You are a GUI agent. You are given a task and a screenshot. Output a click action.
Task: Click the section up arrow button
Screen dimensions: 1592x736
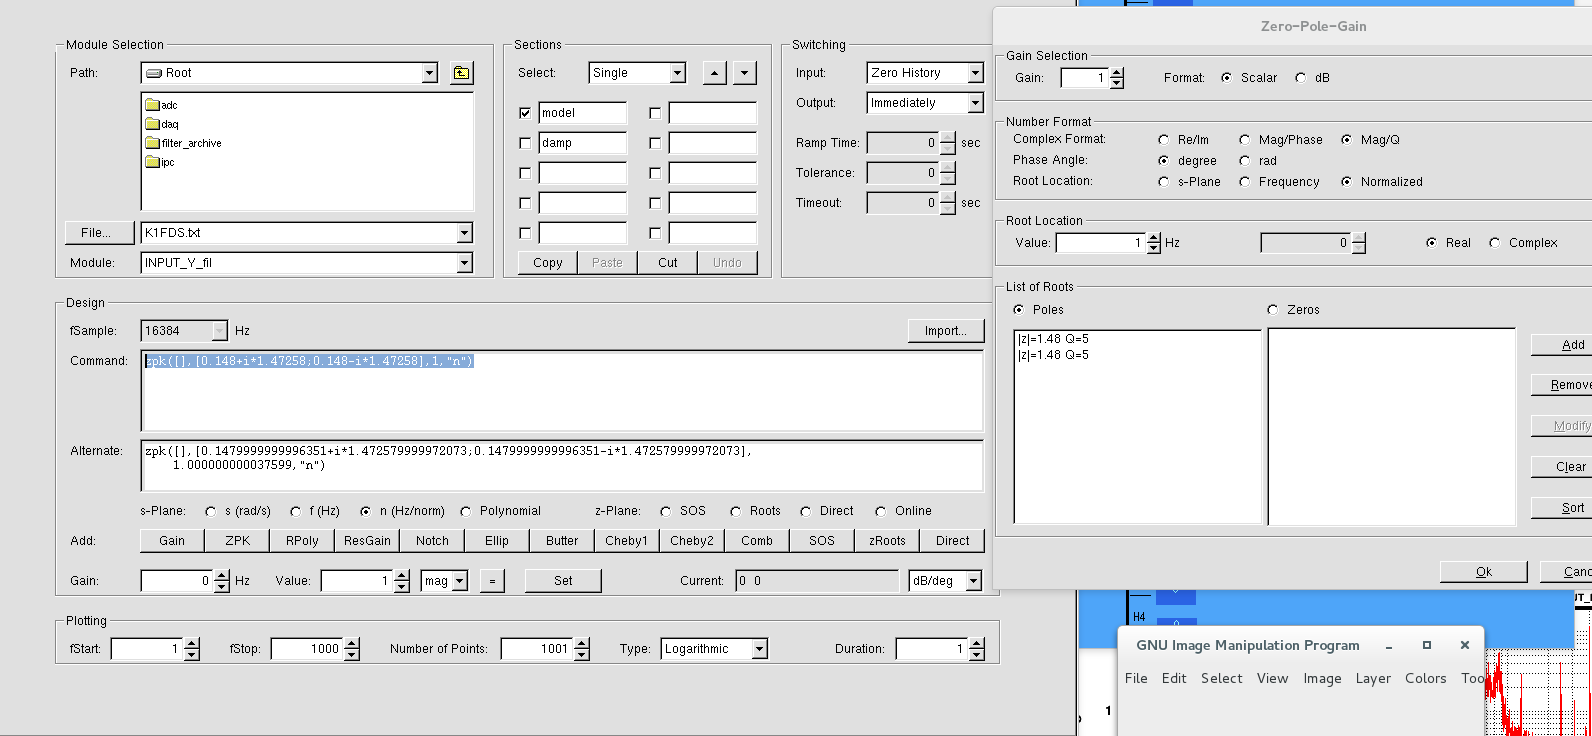pyautogui.click(x=714, y=73)
